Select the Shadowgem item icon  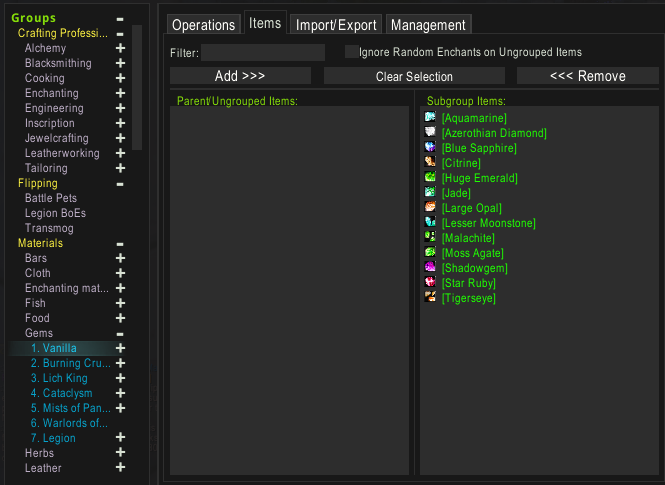pos(430,268)
